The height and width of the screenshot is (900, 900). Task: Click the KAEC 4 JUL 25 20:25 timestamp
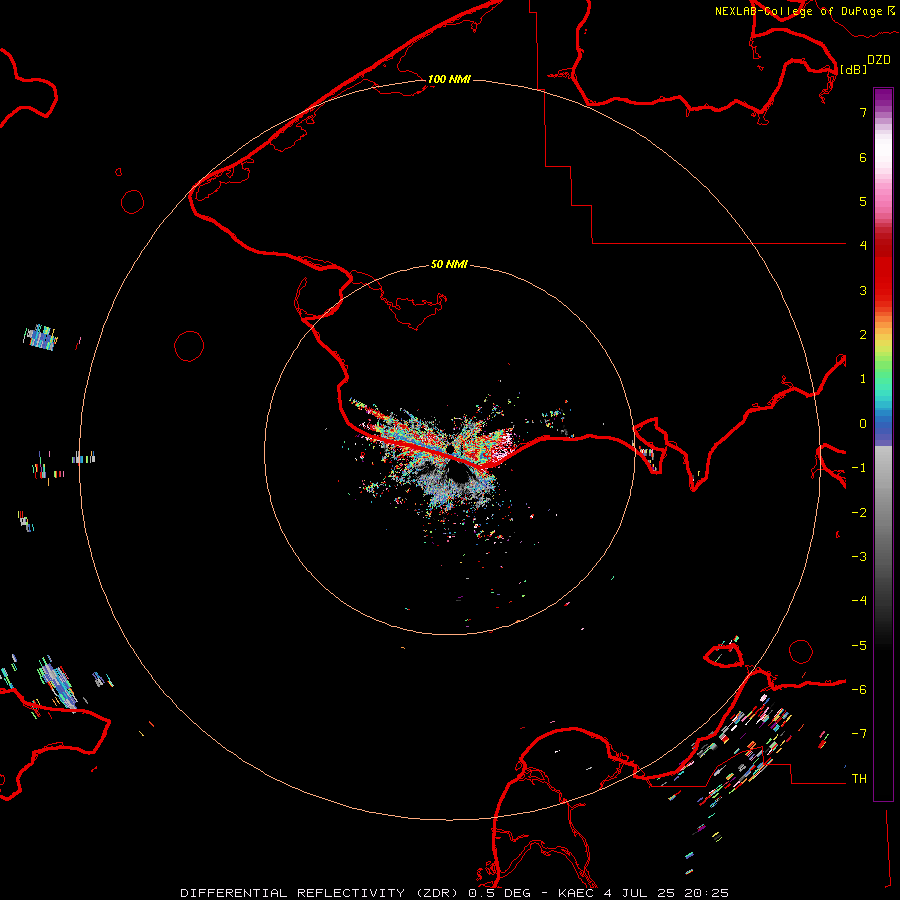point(643,893)
